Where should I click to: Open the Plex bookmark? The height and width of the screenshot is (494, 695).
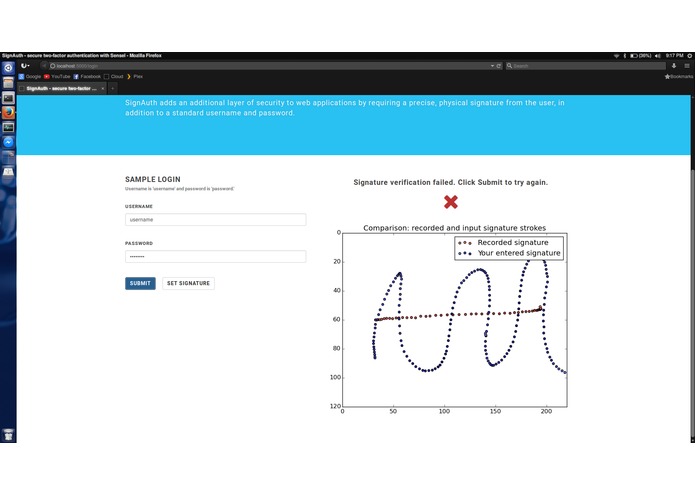coord(135,77)
